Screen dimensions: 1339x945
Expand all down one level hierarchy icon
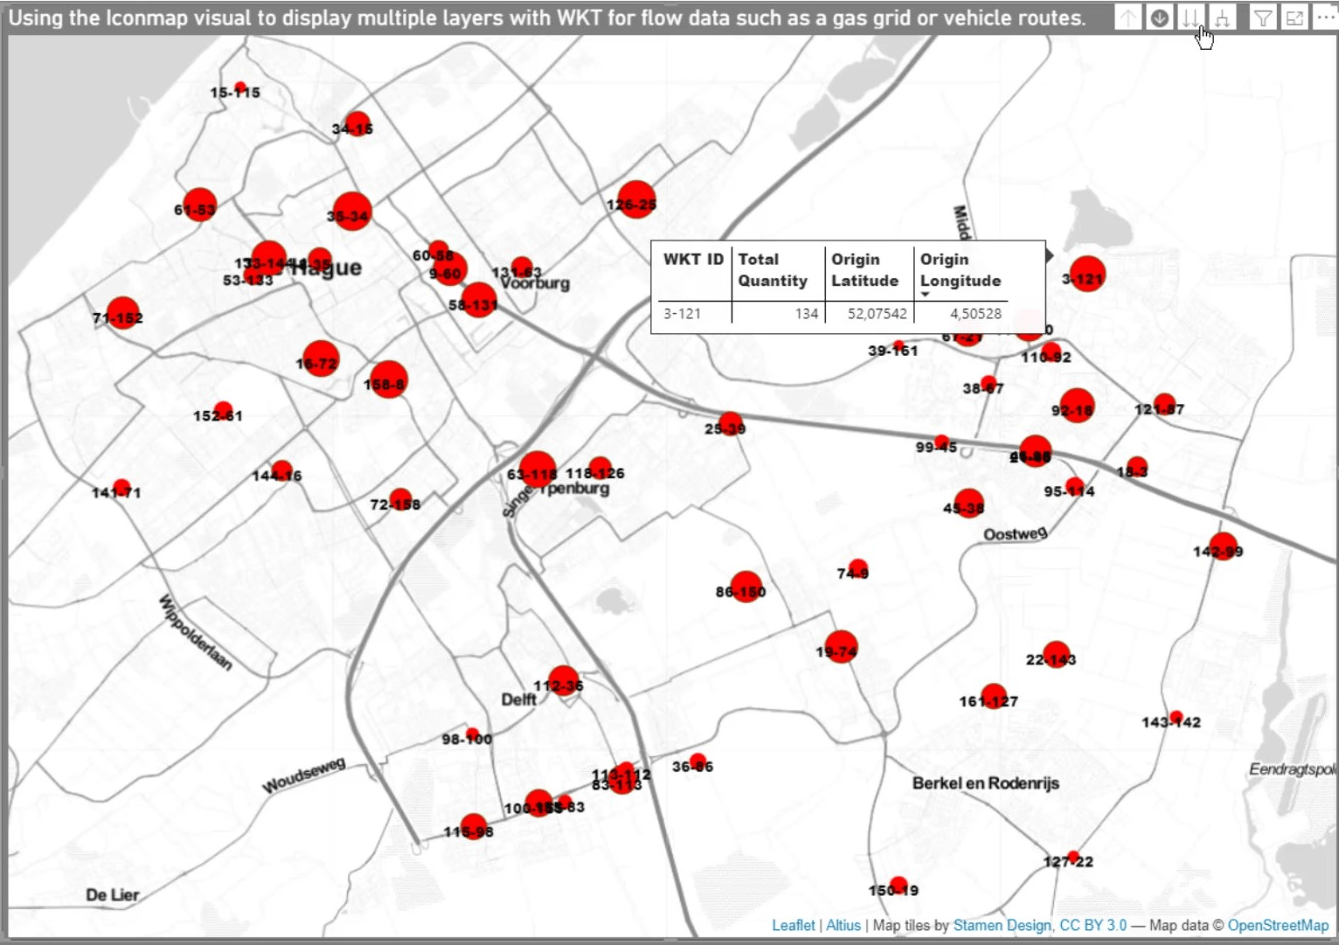(1222, 17)
